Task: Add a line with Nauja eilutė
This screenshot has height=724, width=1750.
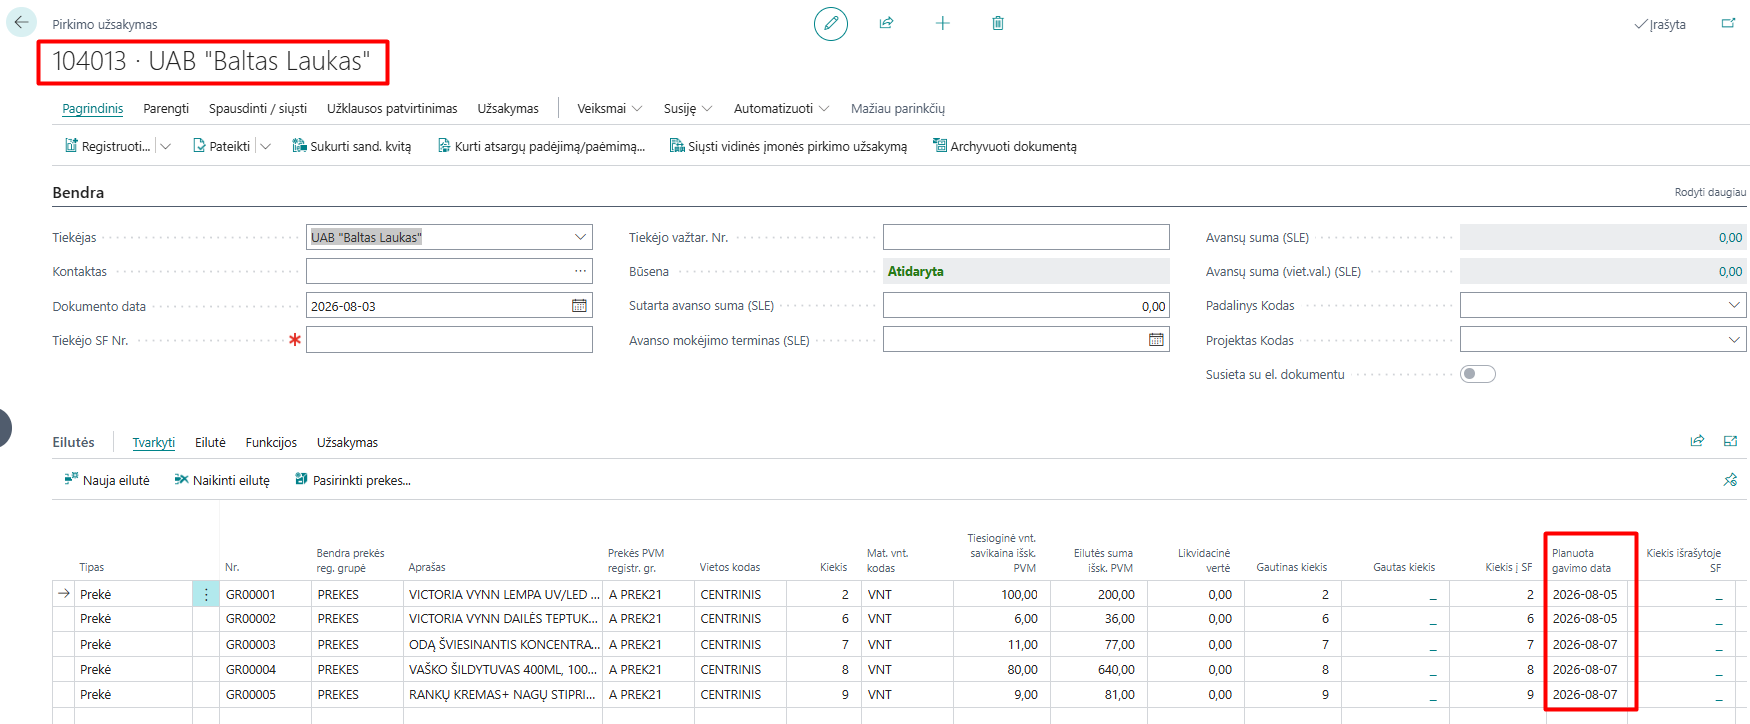Action: 107,480
